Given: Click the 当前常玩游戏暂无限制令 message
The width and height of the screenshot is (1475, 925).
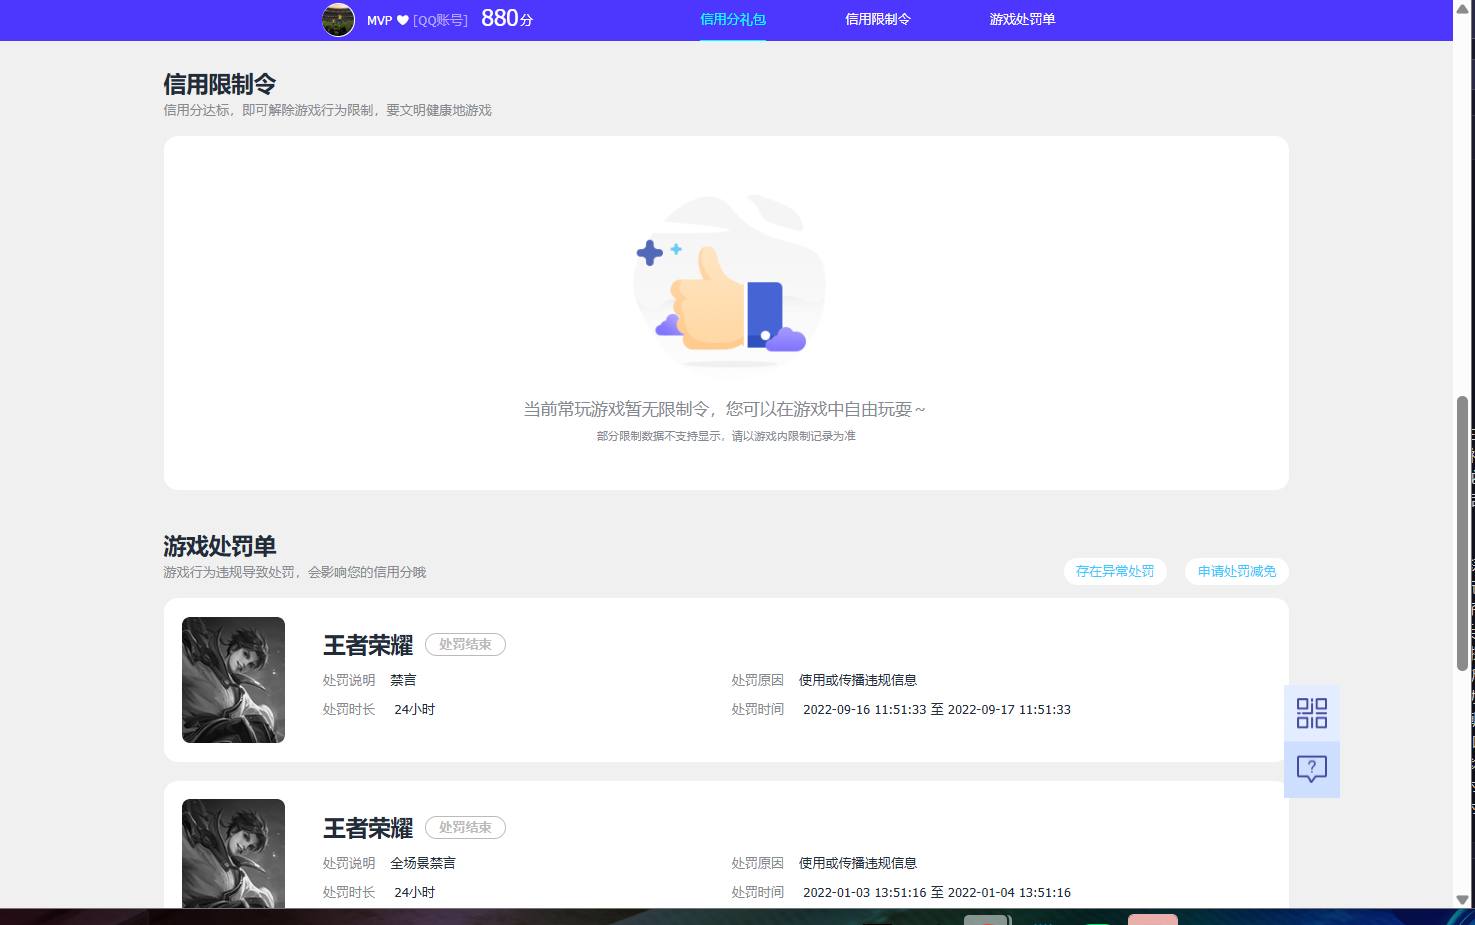Looking at the screenshot, I should click(x=725, y=409).
